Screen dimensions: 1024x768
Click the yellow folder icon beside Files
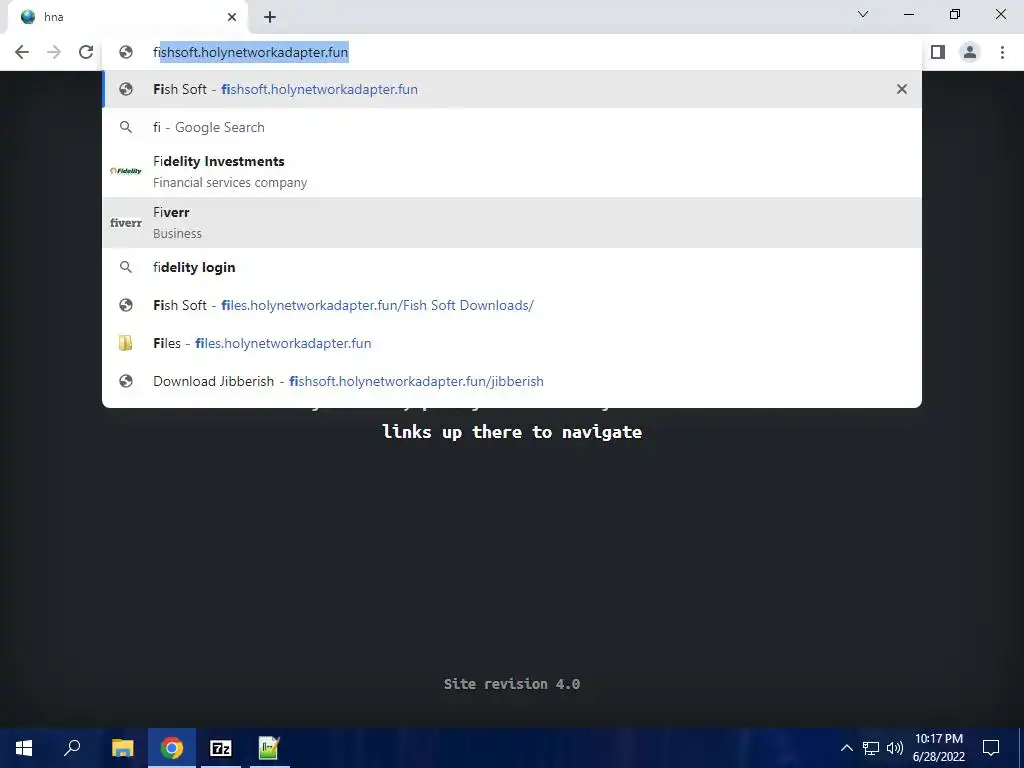(x=125, y=343)
